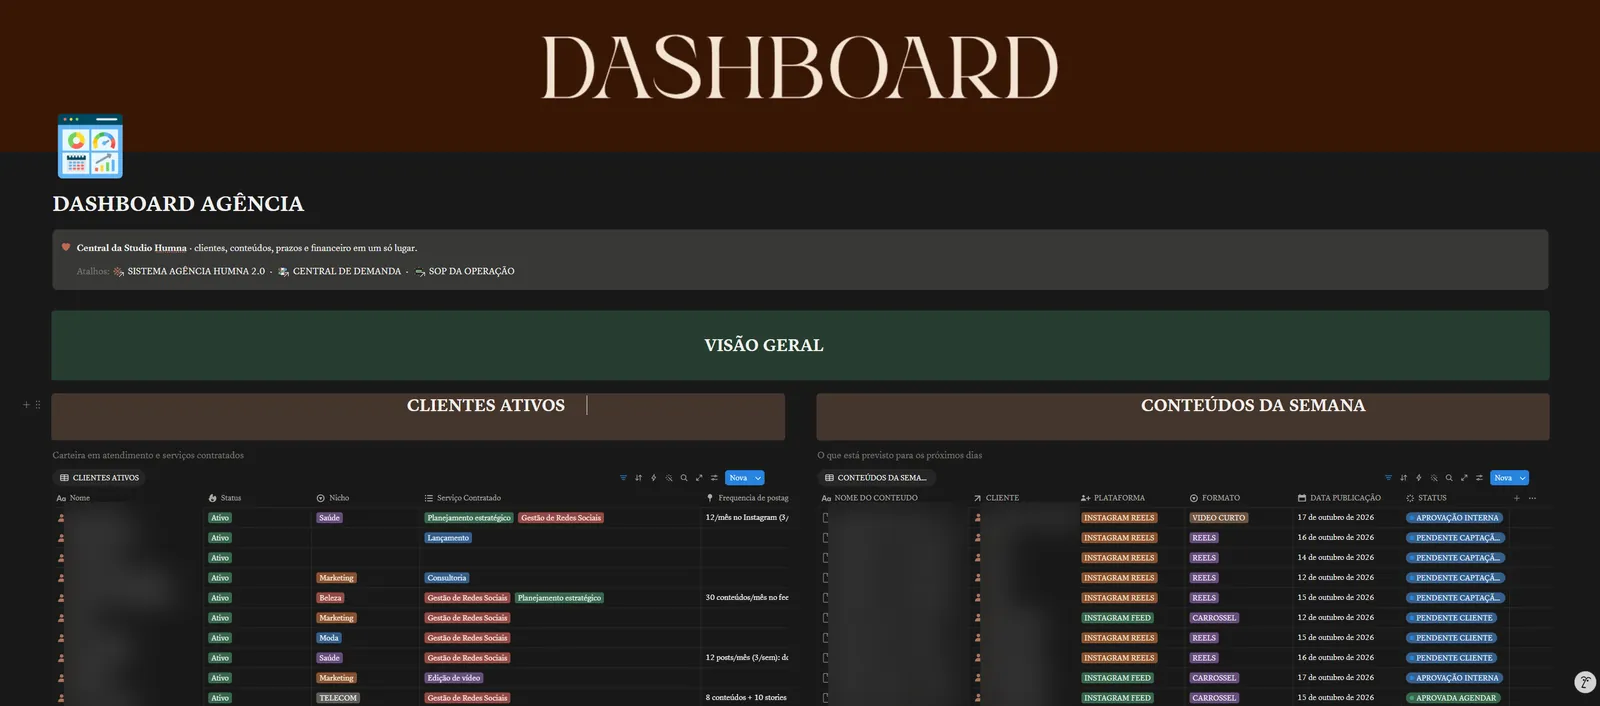This screenshot has height=706, width=1600.
Task: Click search icon in Conteúdos da Semana toolbar
Action: [x=1449, y=478]
